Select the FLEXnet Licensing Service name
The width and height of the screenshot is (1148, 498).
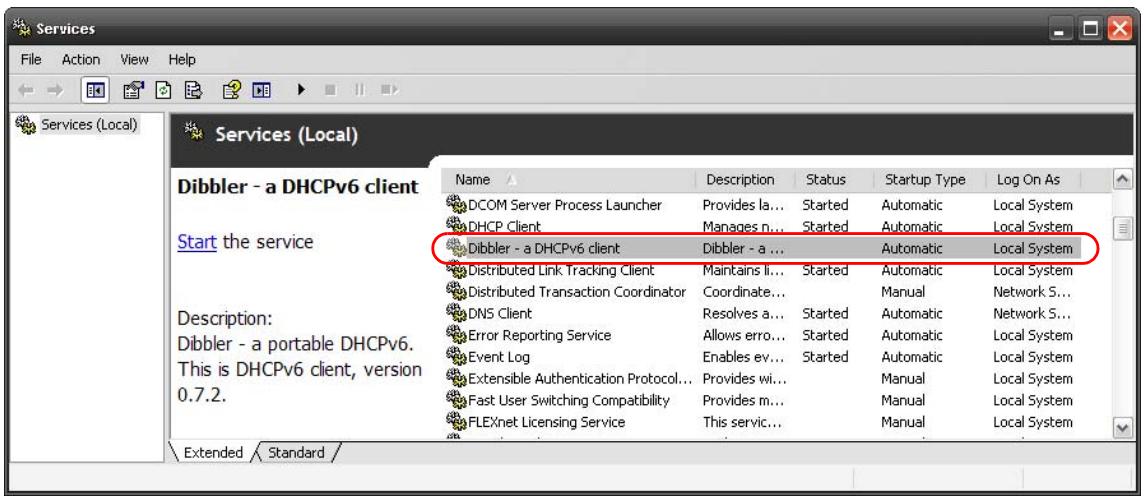click(546, 422)
